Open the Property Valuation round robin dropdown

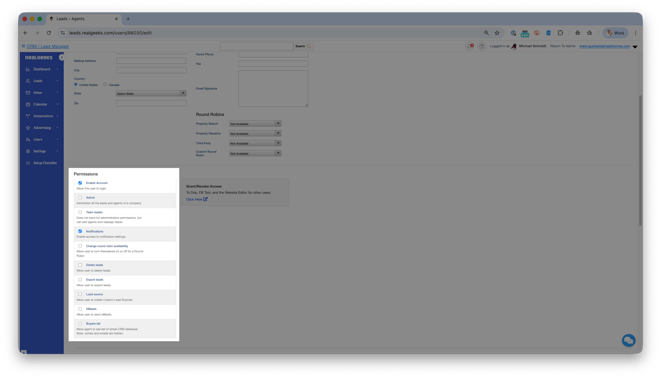(255, 134)
